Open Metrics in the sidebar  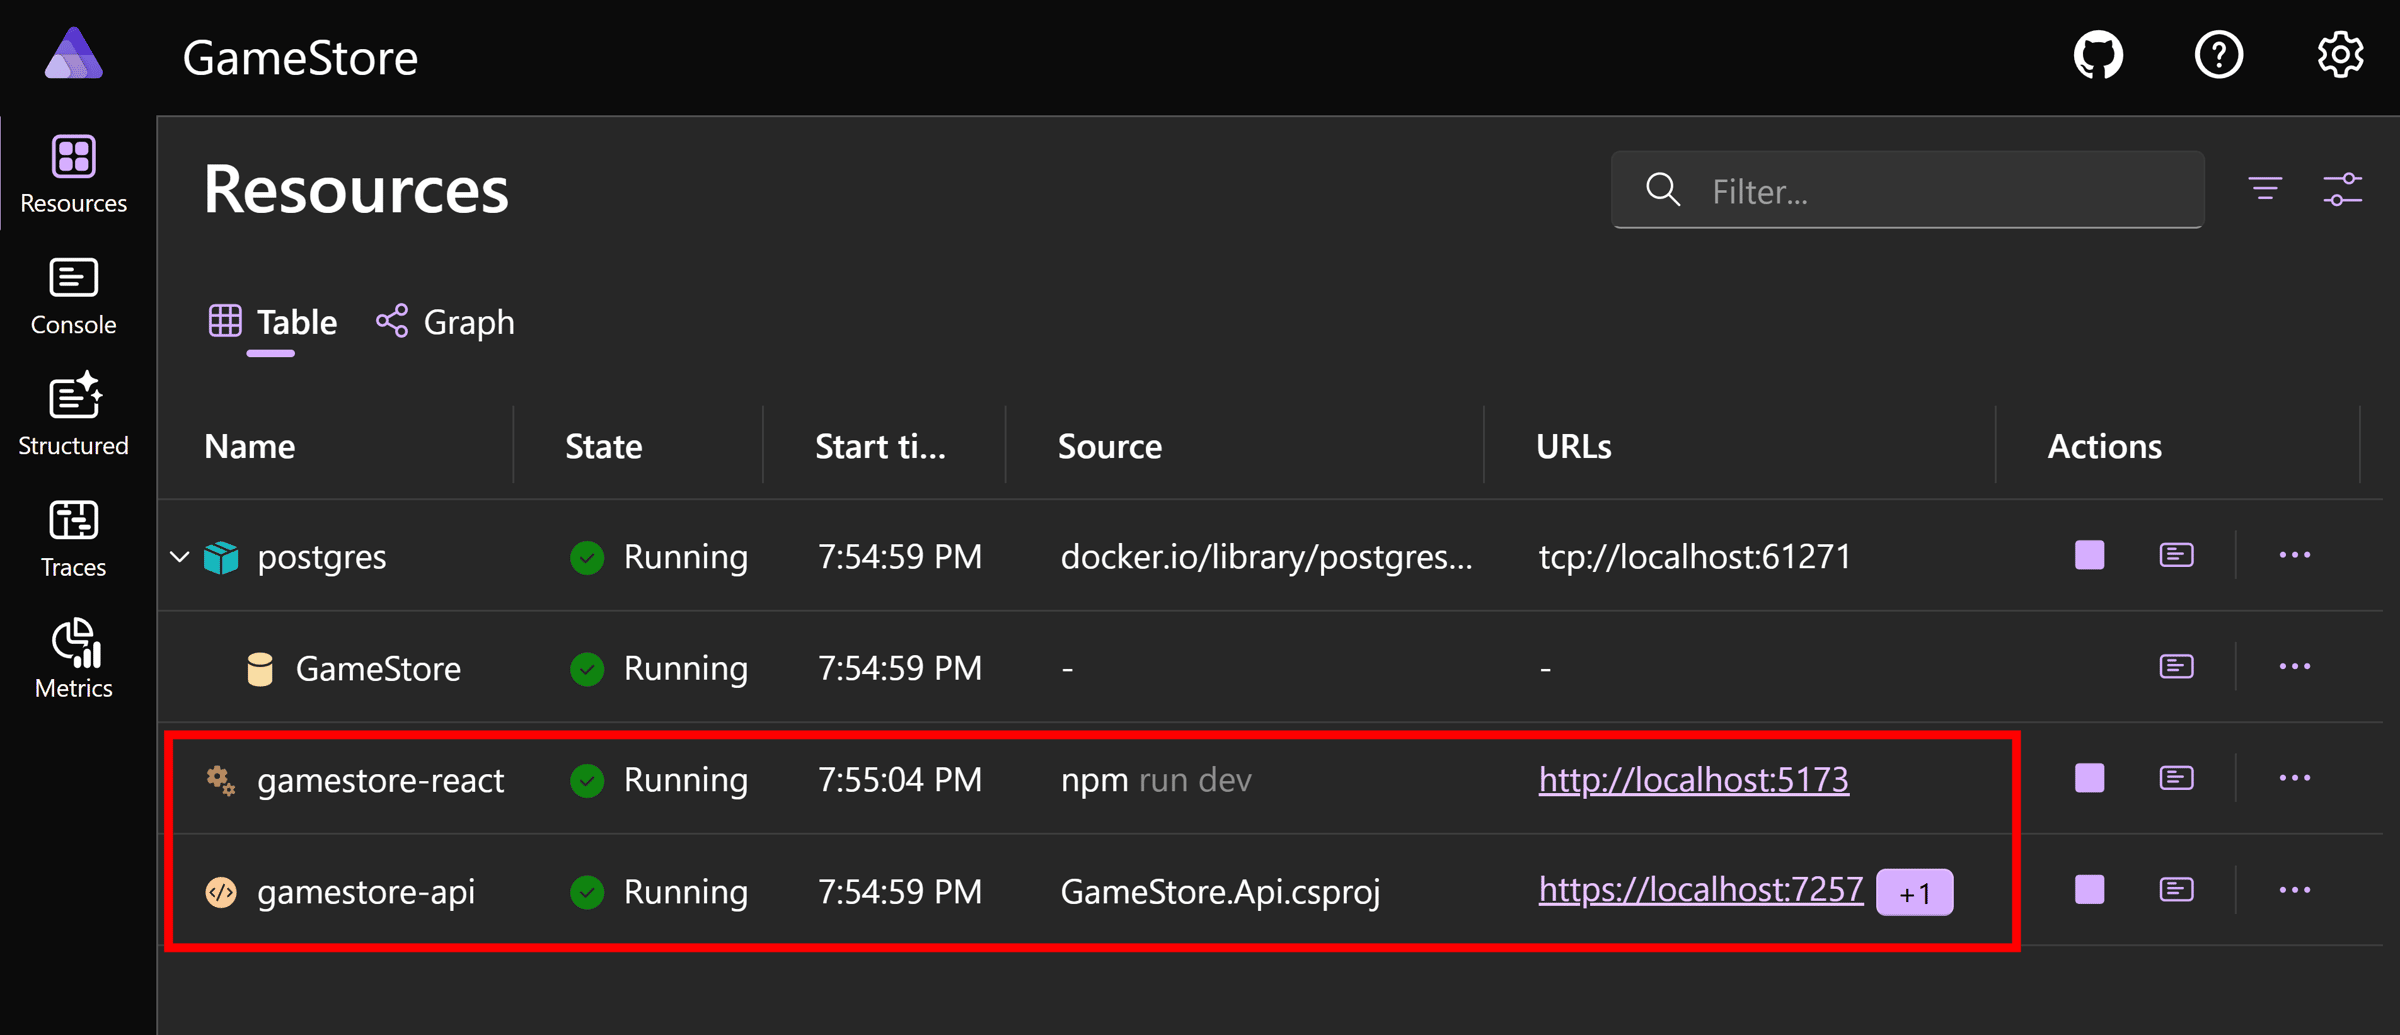coord(74,660)
